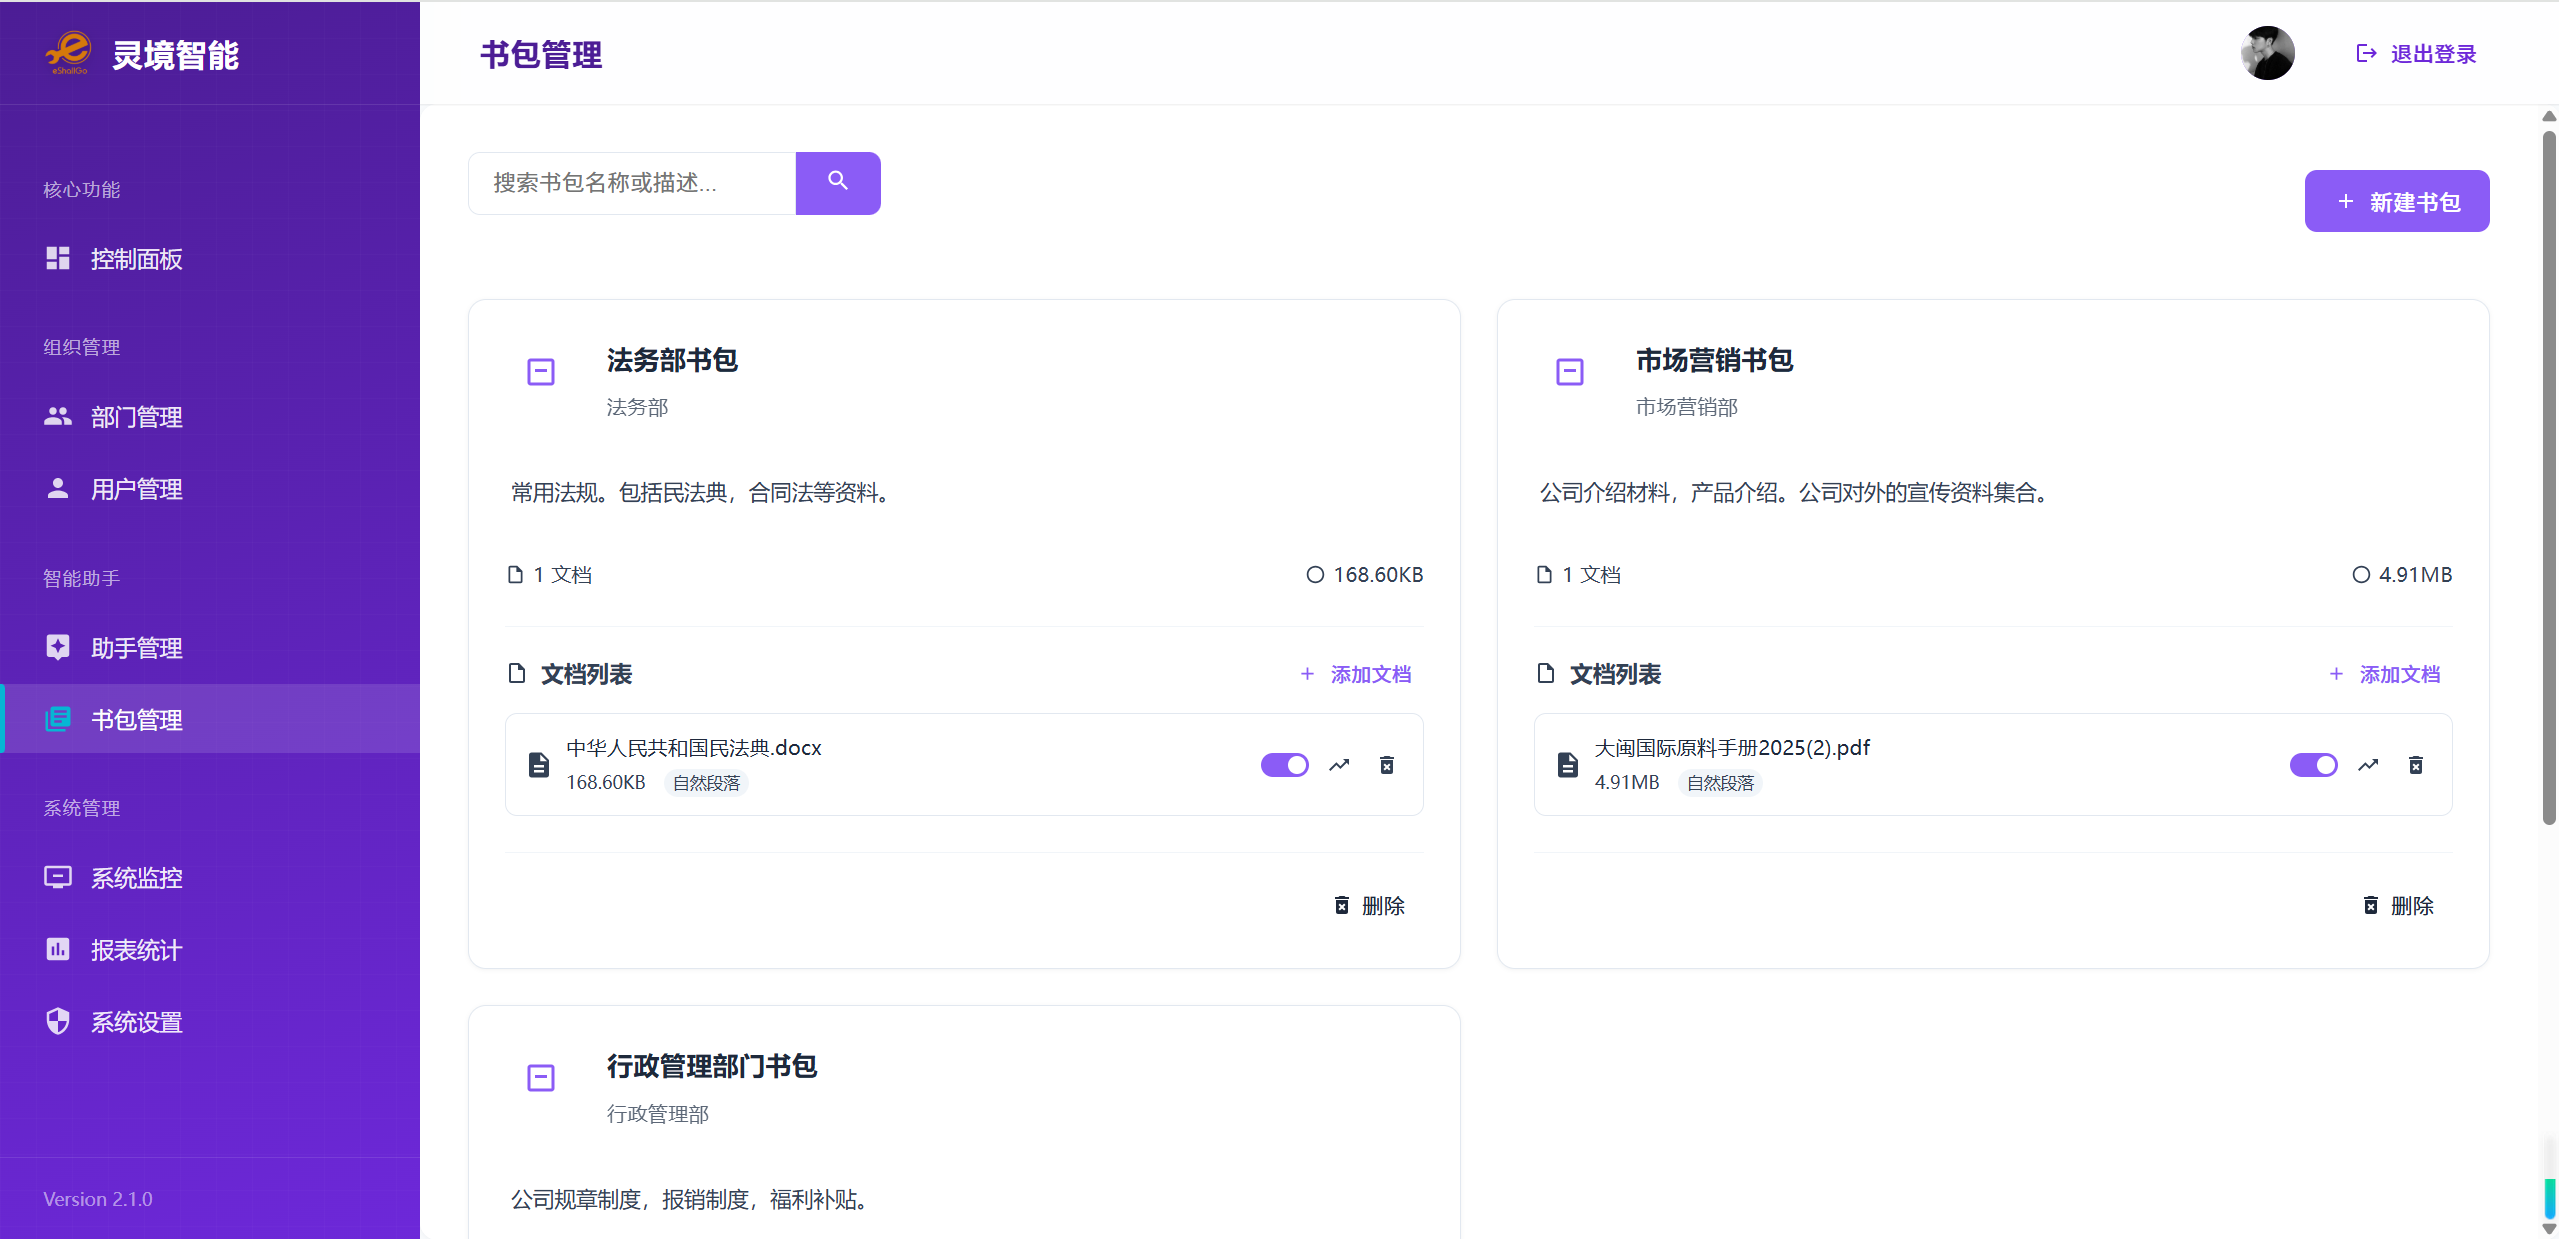The width and height of the screenshot is (2559, 1239).
Task: Collapse the 法务部书包 card
Action: pyautogui.click(x=540, y=372)
